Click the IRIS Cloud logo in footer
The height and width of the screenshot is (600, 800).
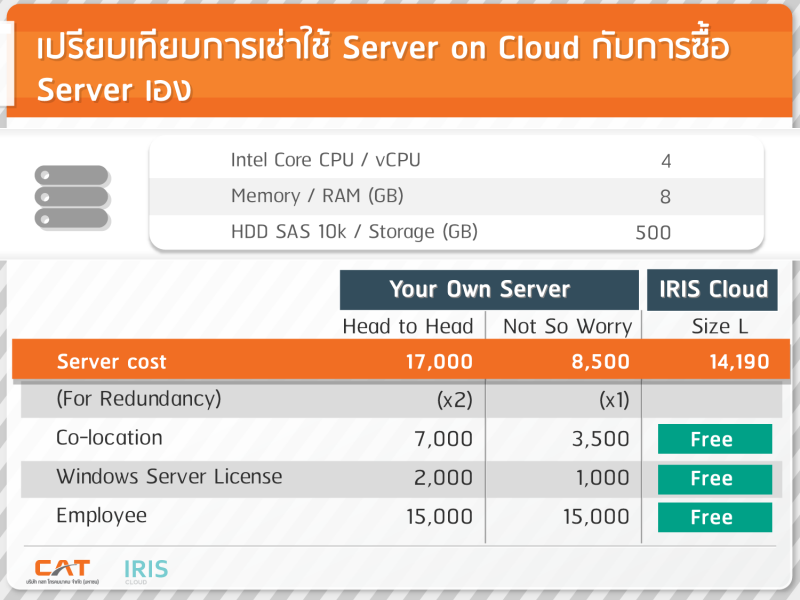(x=146, y=571)
